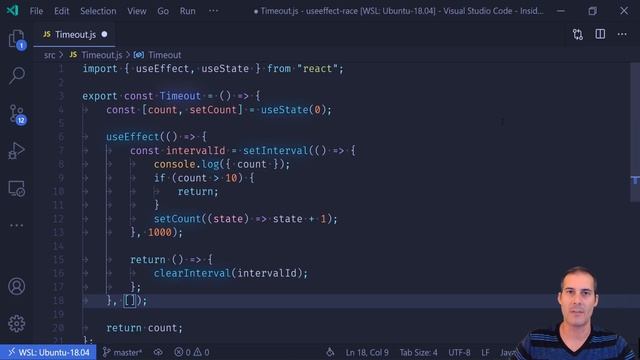Open the Go menu
Image resolution: width=640 pixels, height=360 pixels.
163,11
